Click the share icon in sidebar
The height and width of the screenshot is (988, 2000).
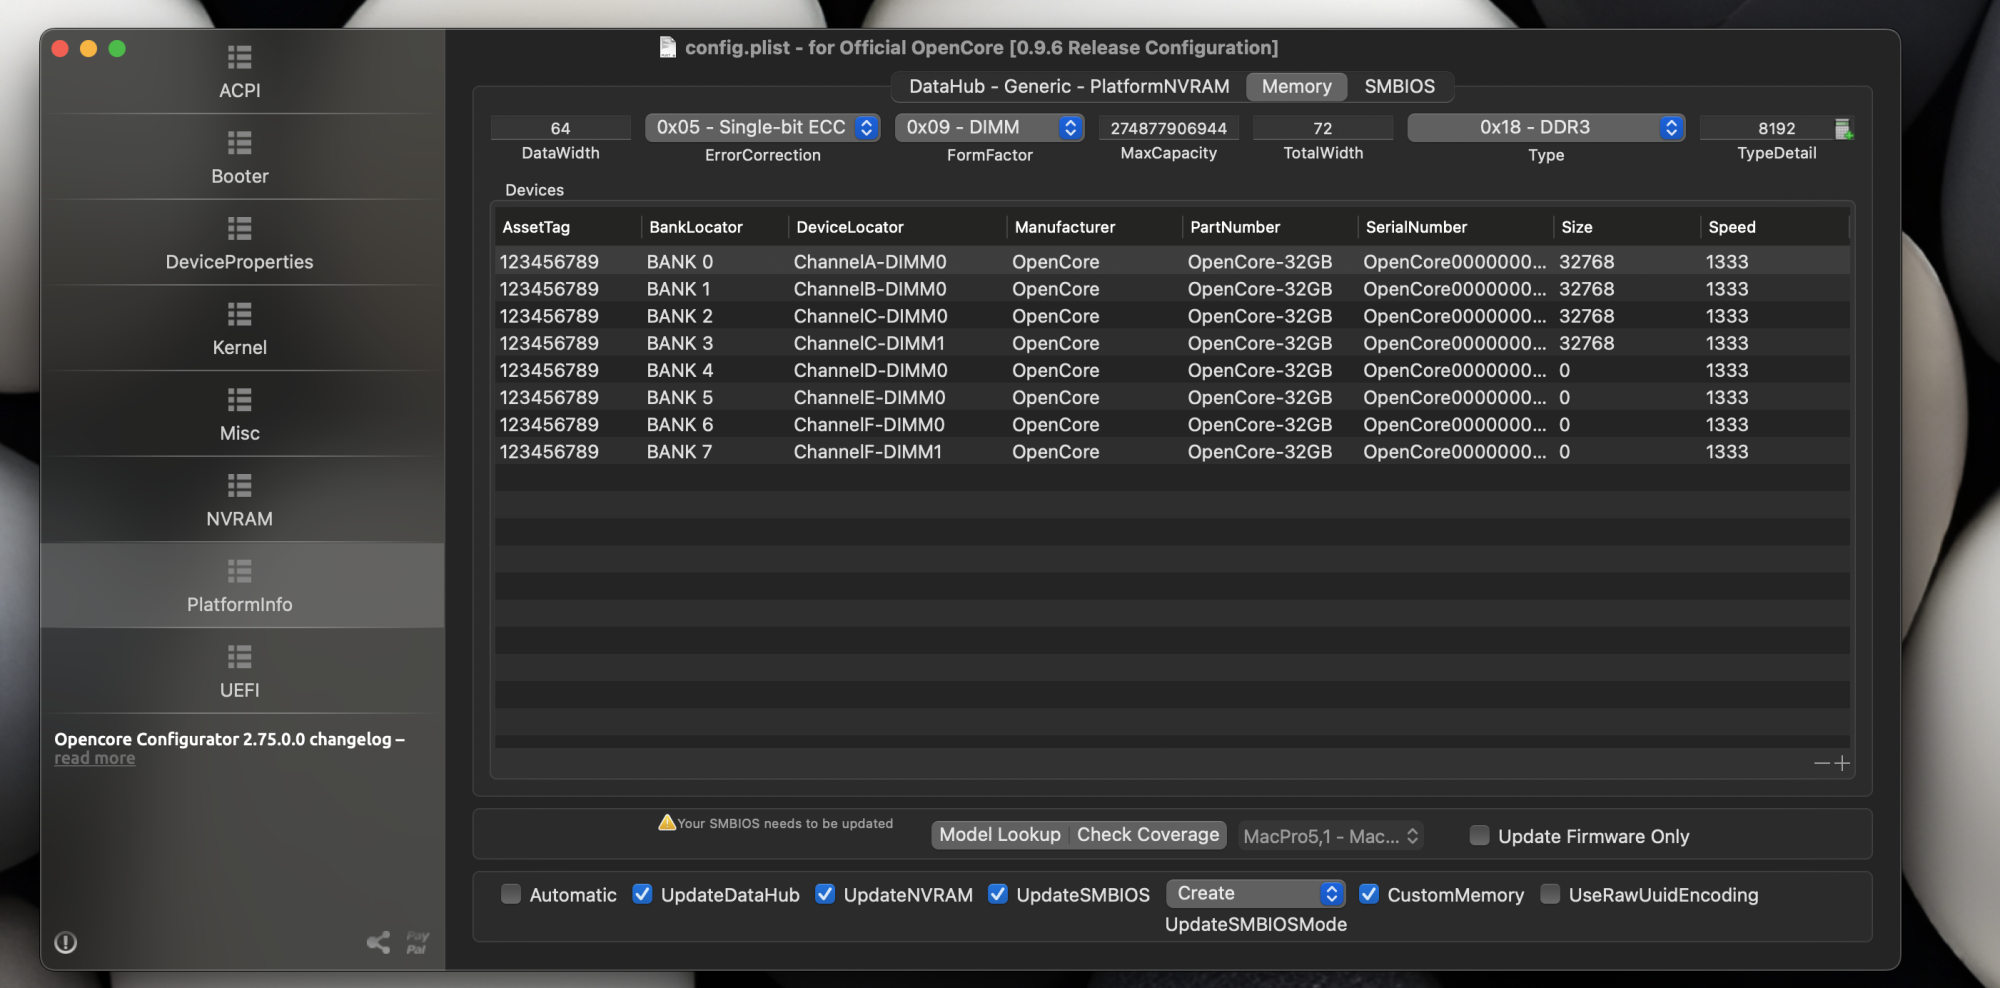coord(378,942)
